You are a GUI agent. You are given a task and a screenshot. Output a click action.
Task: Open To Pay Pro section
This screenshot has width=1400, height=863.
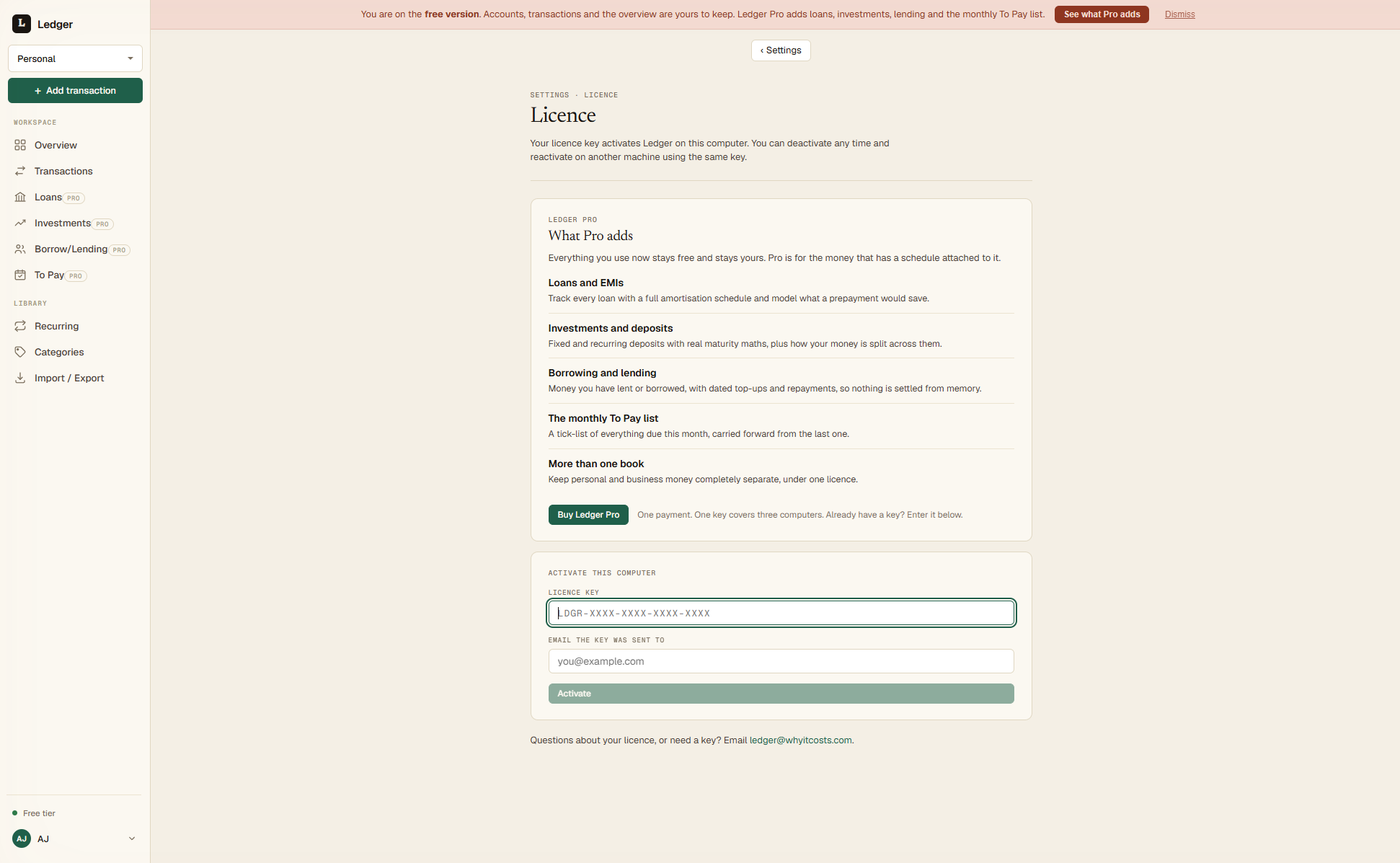pyautogui.click(x=75, y=275)
